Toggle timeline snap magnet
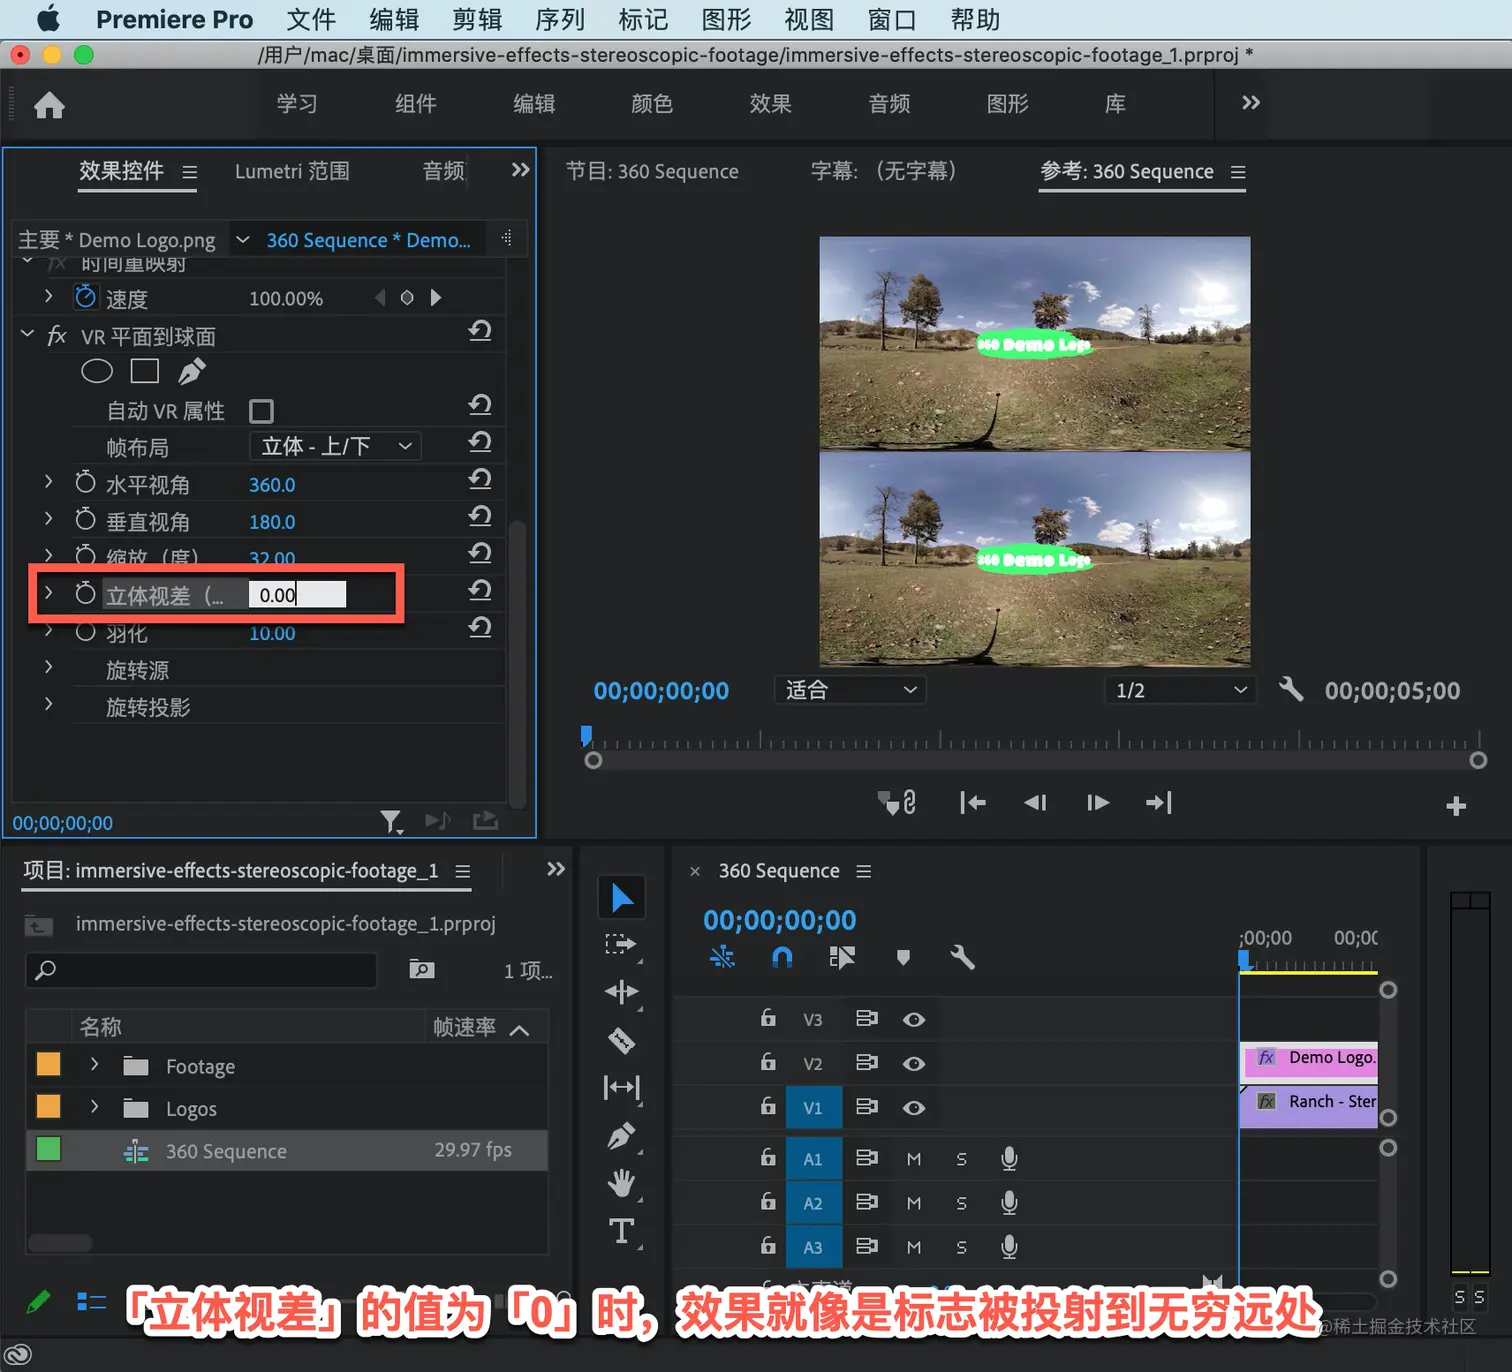The width and height of the screenshot is (1512, 1372). pos(782,958)
